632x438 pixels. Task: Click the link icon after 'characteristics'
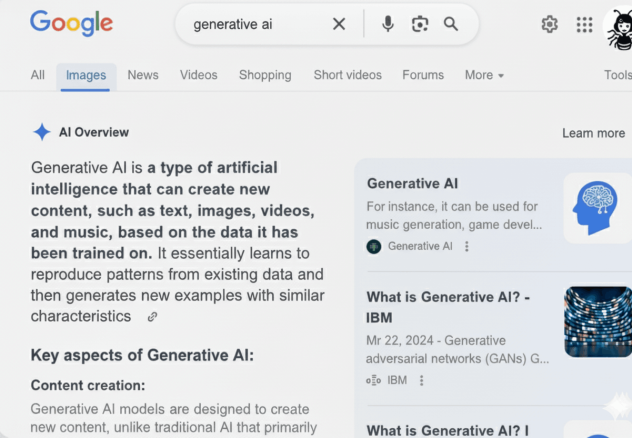pos(152,317)
